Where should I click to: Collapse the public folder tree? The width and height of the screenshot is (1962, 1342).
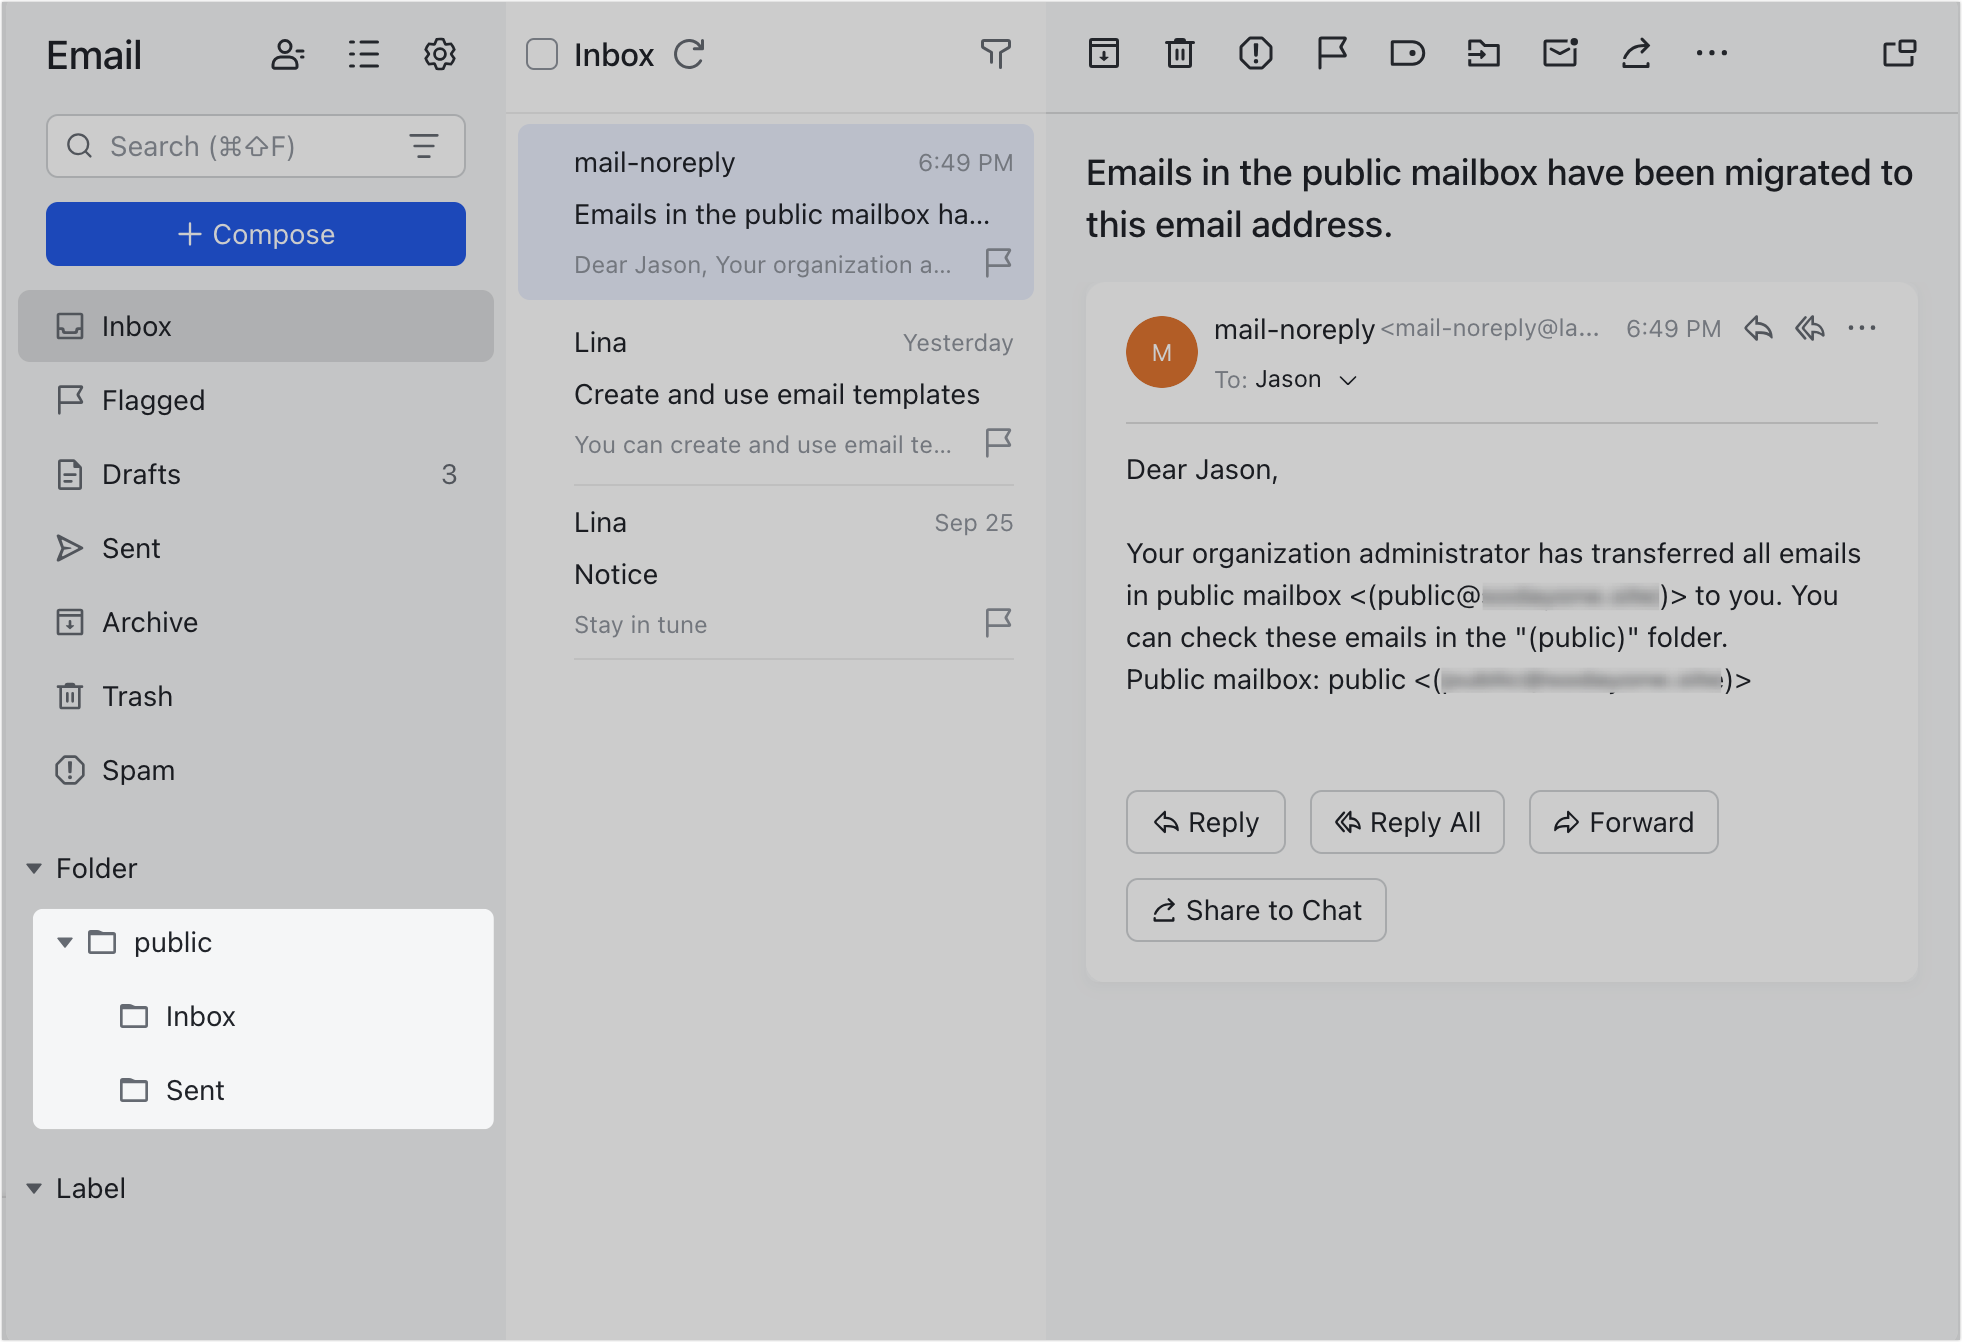(66, 941)
